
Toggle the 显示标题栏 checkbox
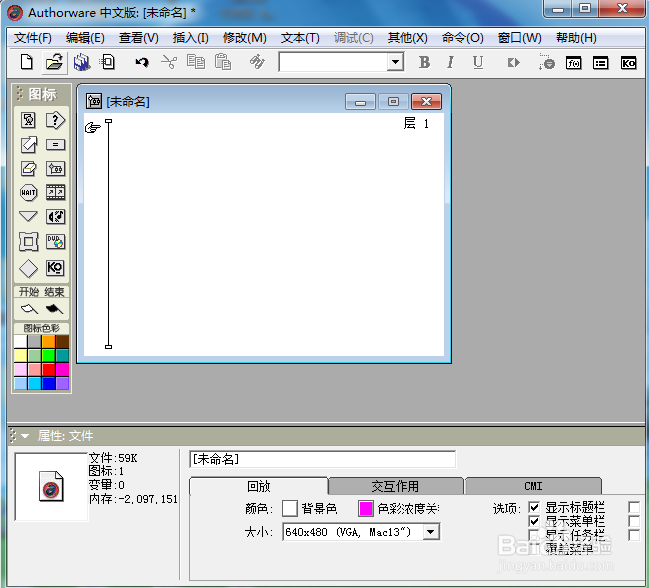[x=534, y=507]
